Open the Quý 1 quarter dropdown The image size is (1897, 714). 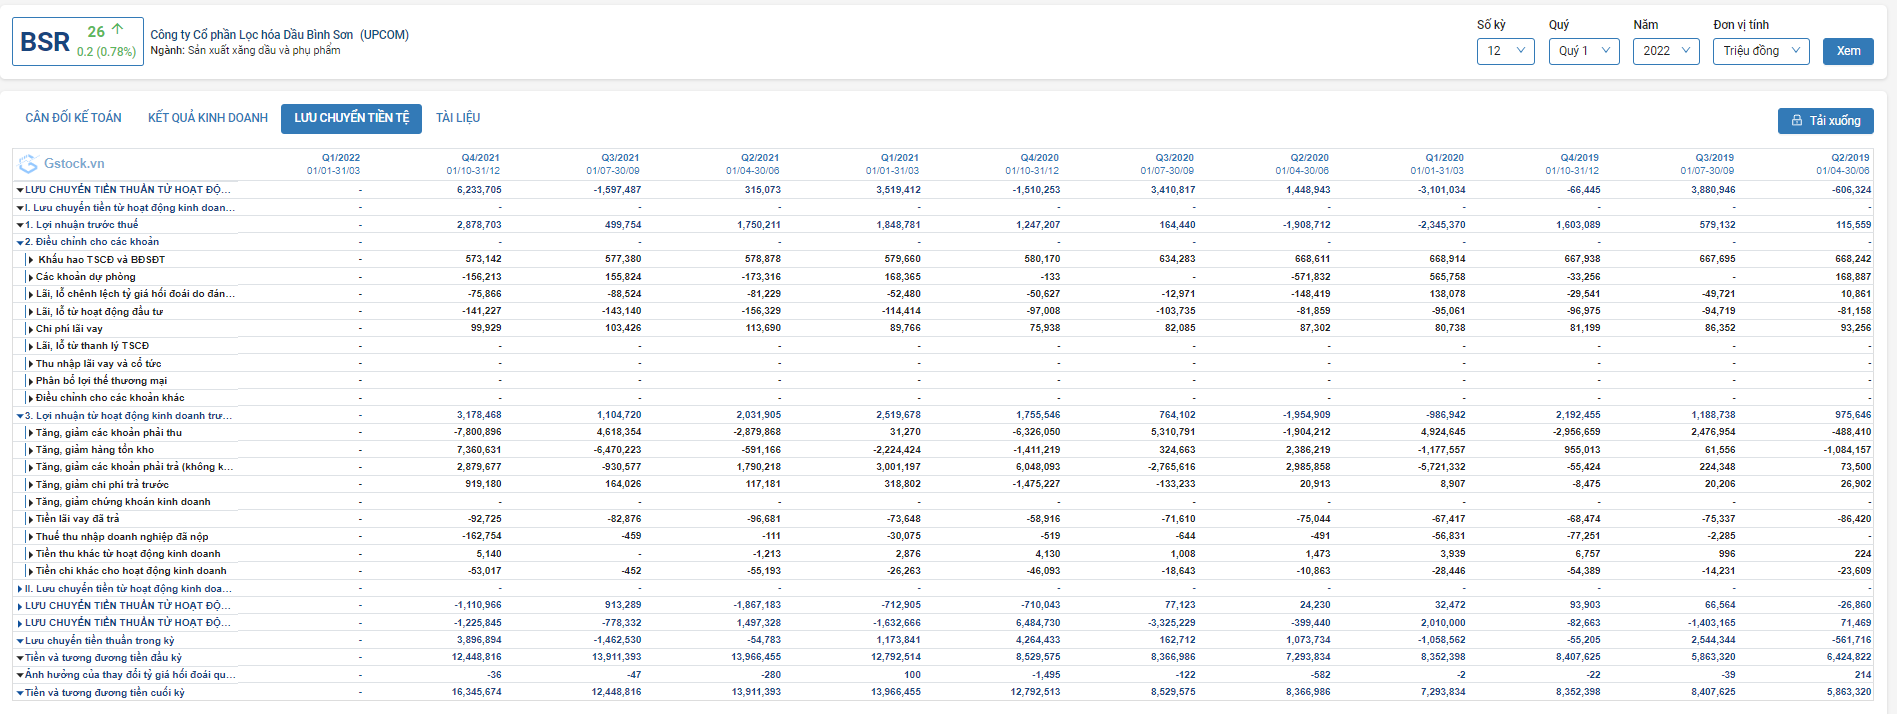click(x=1583, y=51)
